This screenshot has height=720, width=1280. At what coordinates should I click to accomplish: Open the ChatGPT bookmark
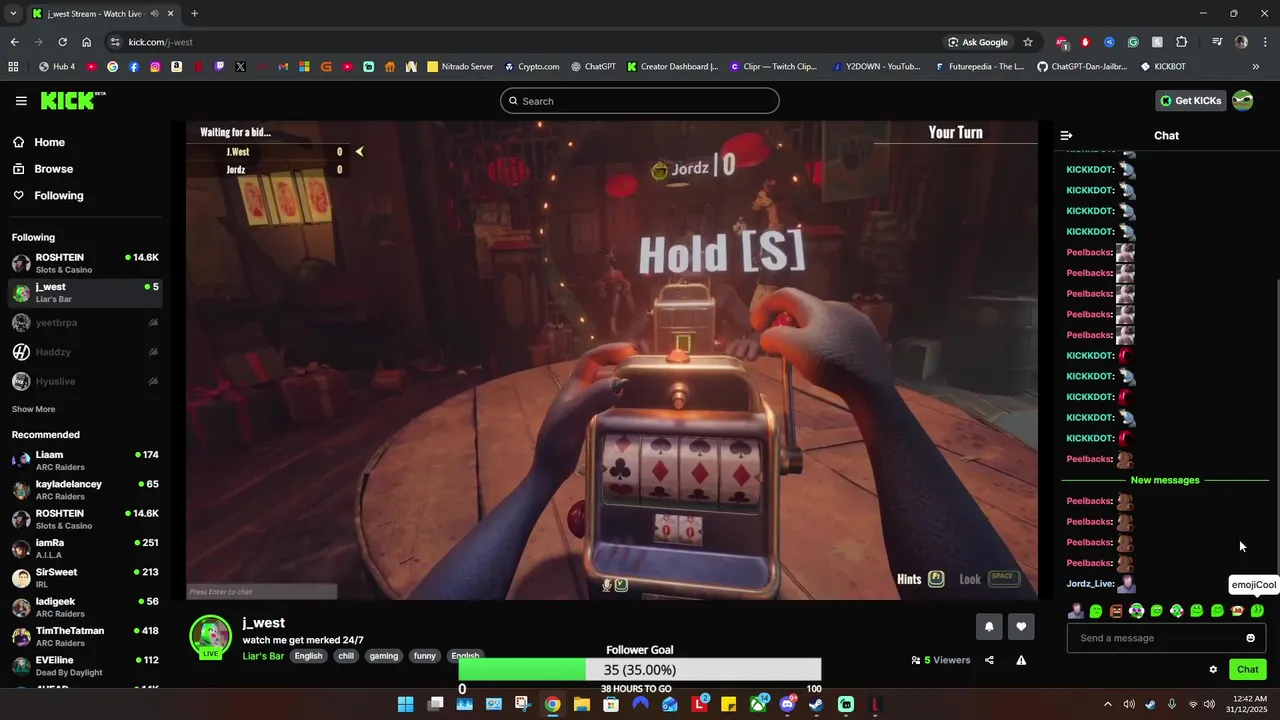(593, 67)
